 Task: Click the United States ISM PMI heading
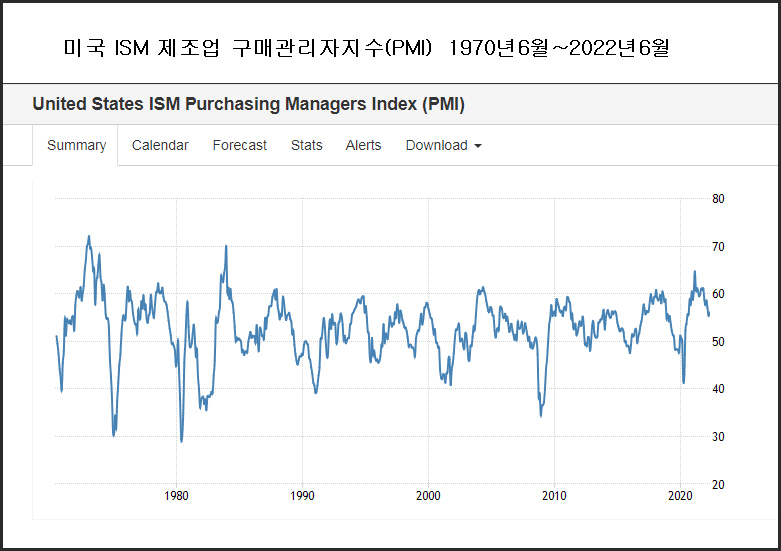(x=248, y=104)
